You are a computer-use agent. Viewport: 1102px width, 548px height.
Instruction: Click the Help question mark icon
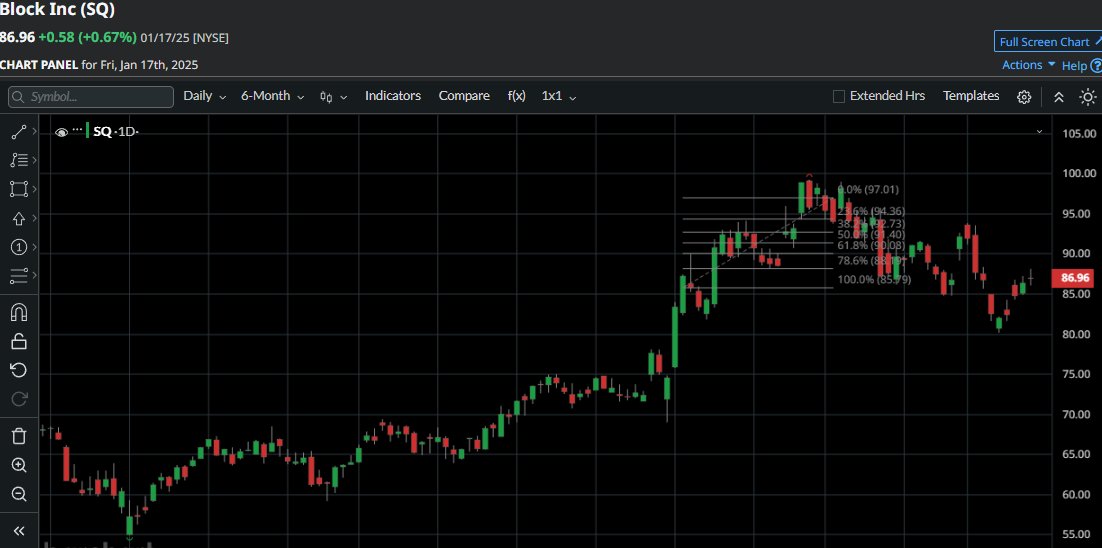(1096, 66)
